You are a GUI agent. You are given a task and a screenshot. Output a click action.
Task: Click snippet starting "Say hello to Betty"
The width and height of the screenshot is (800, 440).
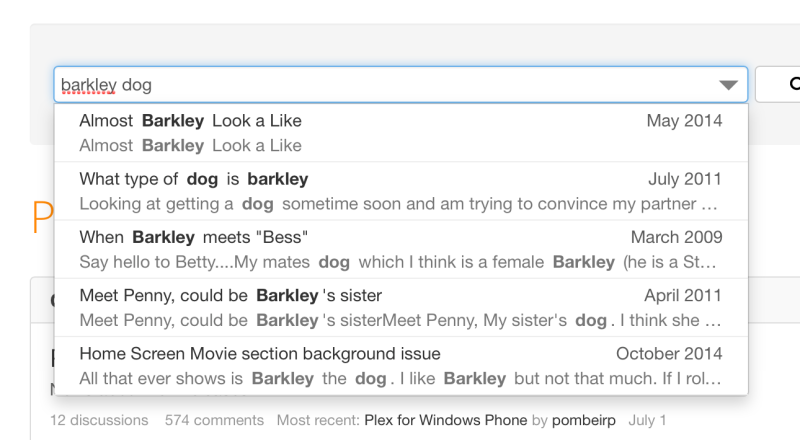398,262
